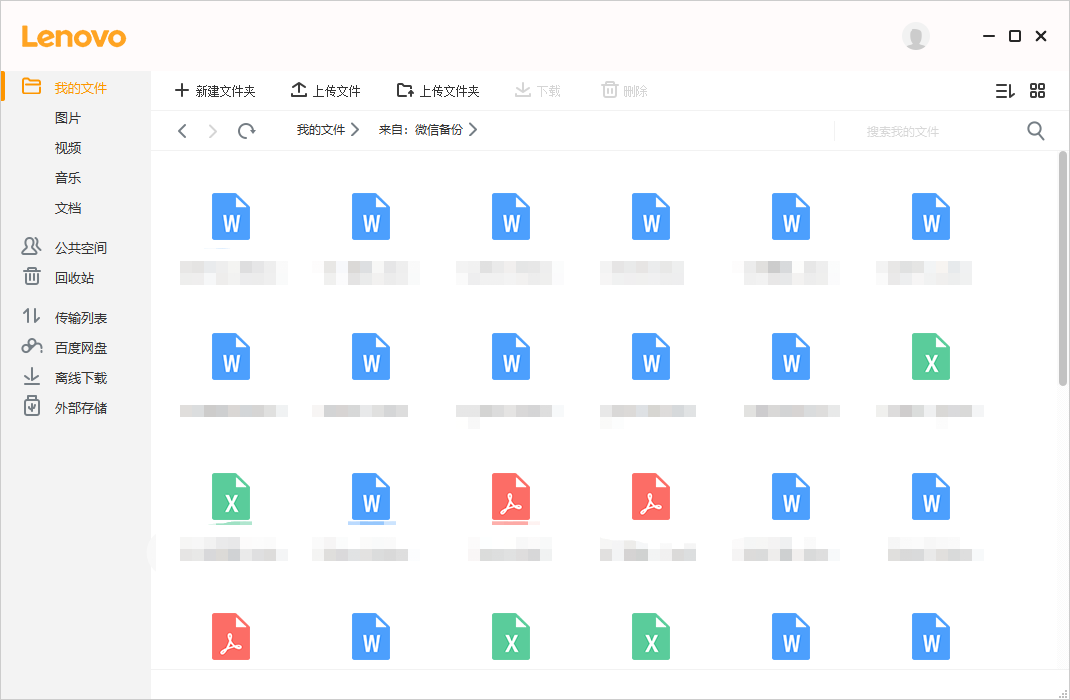Screen dimensions: 1070x700
Task: Go back to previous folder
Action: coord(182,131)
